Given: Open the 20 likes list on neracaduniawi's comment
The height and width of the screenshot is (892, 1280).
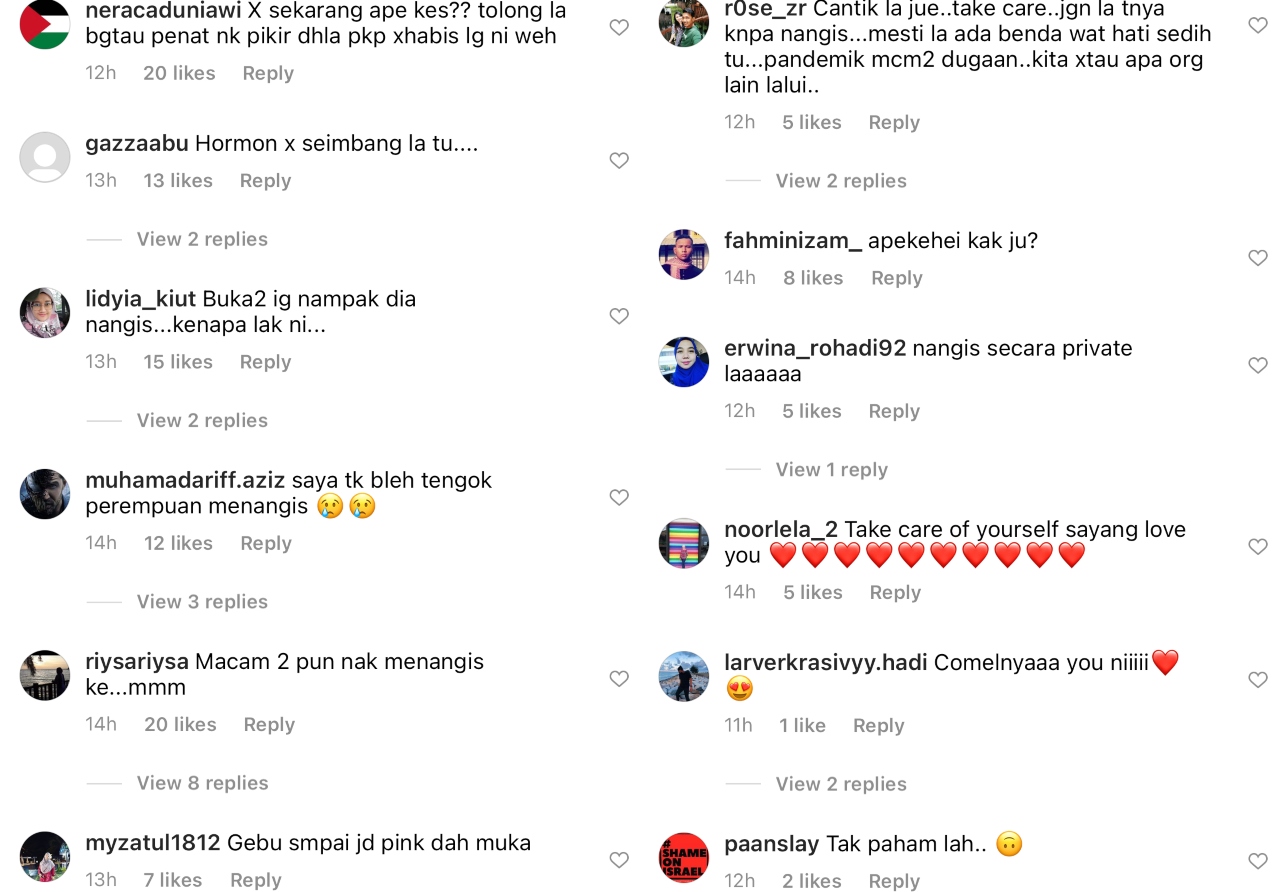Looking at the screenshot, I should point(179,73).
